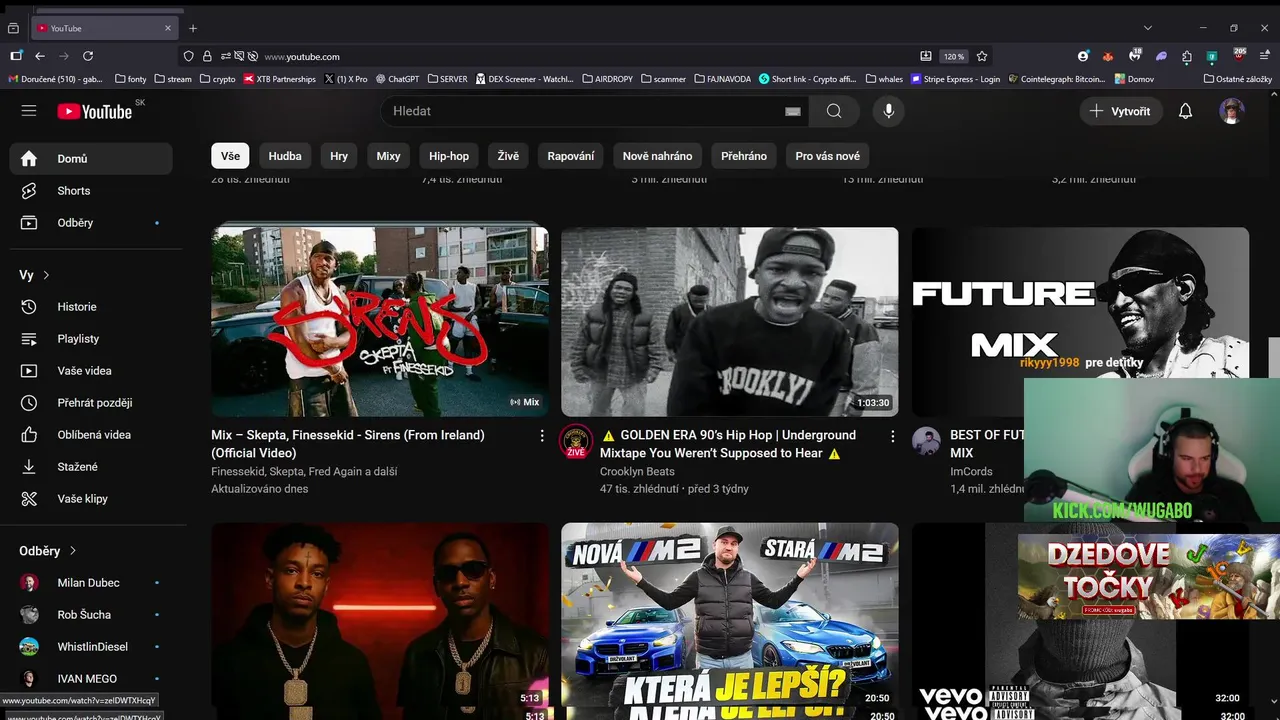Open Historie in the sidebar

(91, 307)
